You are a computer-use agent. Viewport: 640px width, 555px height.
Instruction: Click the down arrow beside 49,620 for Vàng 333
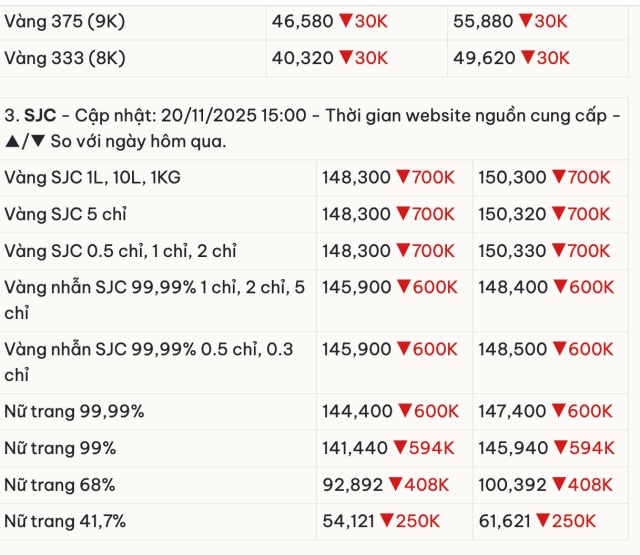coord(526,58)
